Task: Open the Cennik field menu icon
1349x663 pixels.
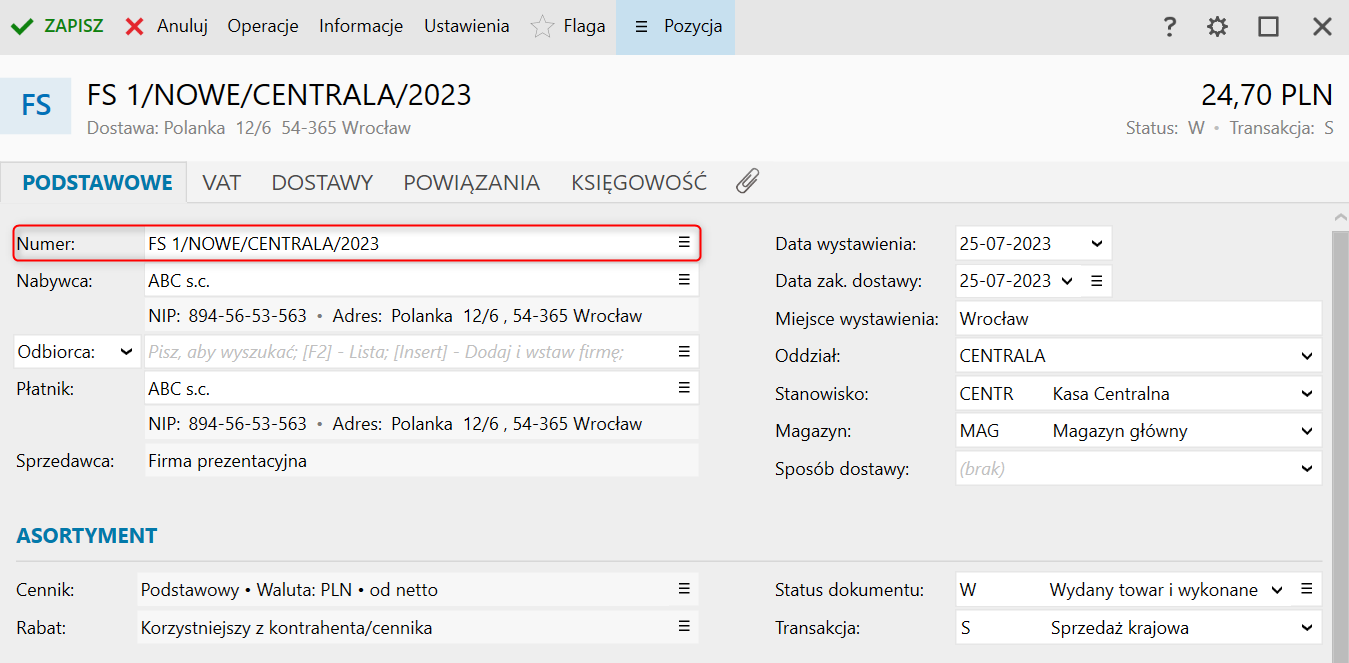Action: (x=684, y=589)
